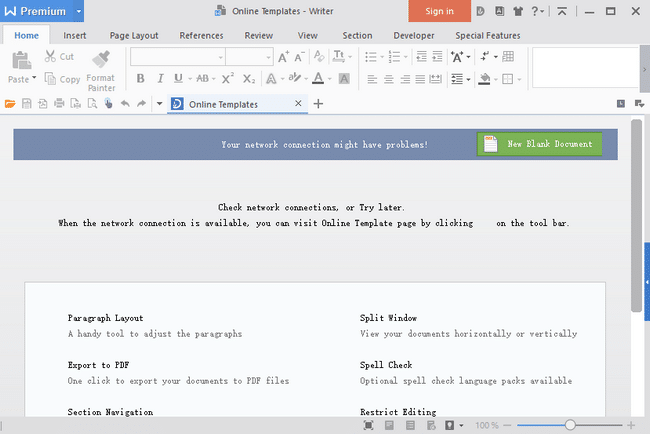Toggle strikethrough AB formatting

[202, 78]
